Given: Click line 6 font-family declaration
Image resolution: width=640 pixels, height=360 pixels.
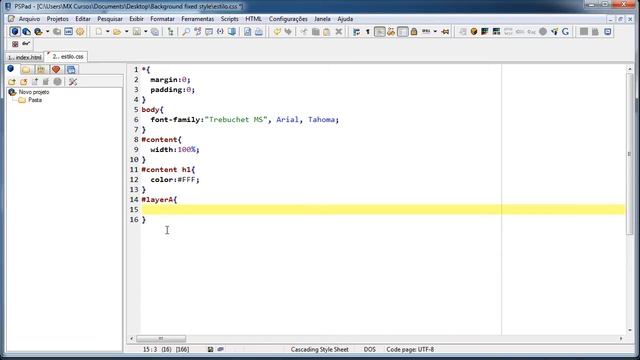Looking at the screenshot, I should pos(244,120).
